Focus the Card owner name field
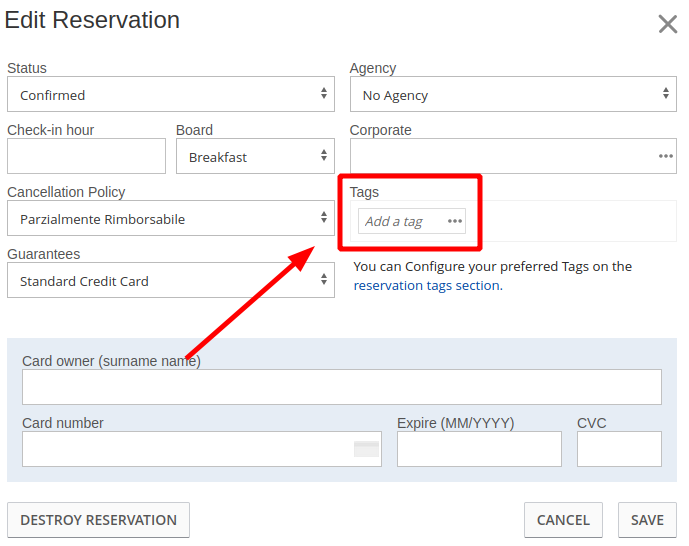689x546 pixels. 341,387
